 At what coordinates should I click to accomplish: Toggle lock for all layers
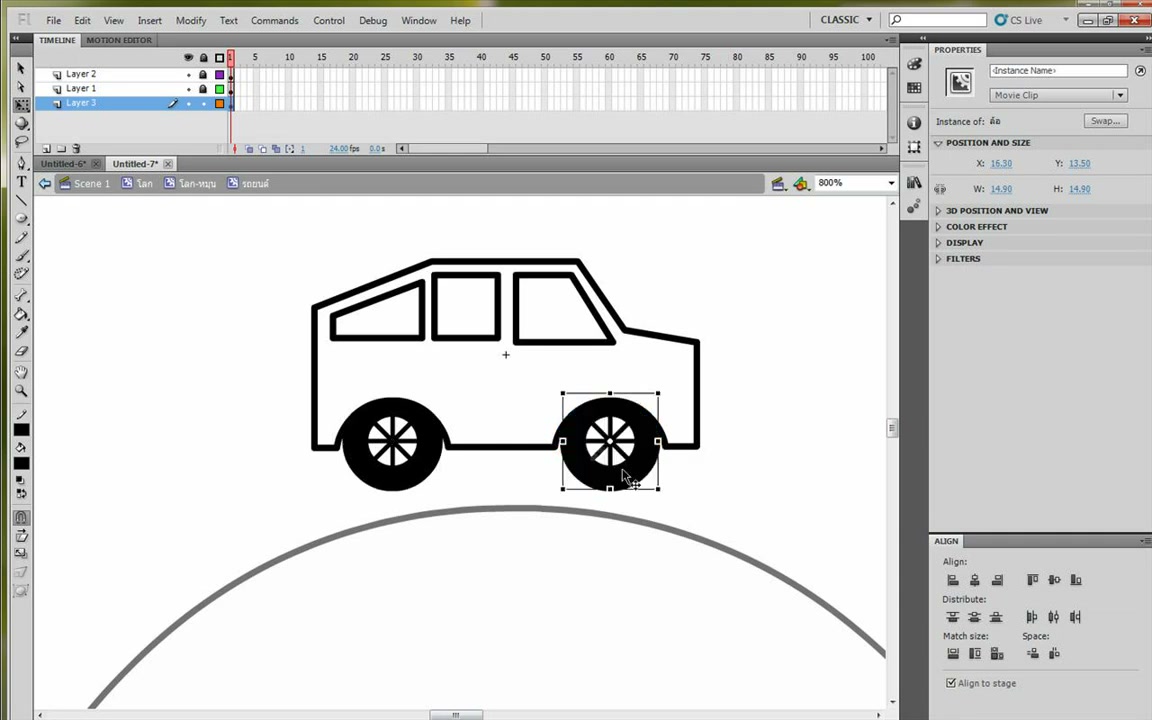[204, 57]
